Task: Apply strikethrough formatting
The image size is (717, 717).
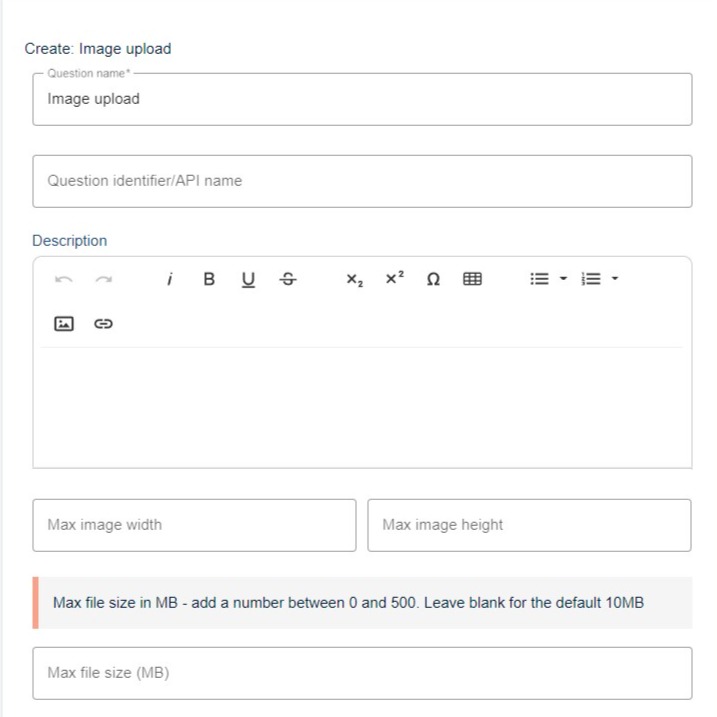Action: 288,279
